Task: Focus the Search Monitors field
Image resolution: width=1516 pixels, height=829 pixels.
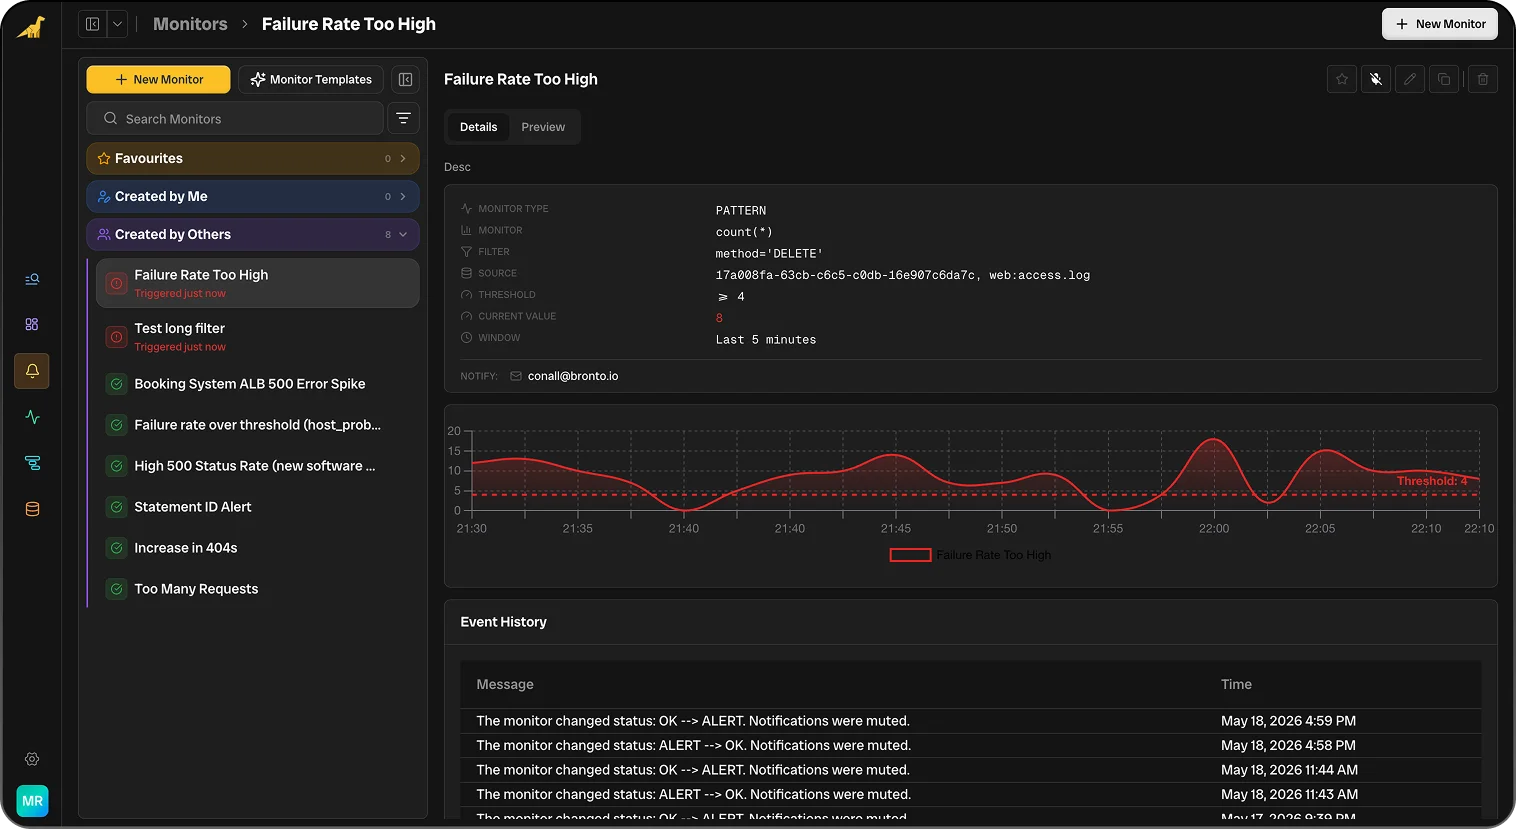Action: tap(235, 118)
